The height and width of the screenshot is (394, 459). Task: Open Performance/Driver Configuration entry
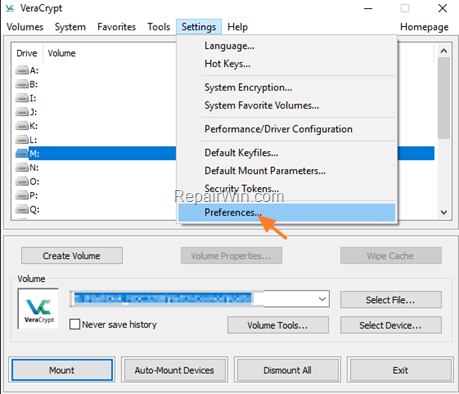287,129
